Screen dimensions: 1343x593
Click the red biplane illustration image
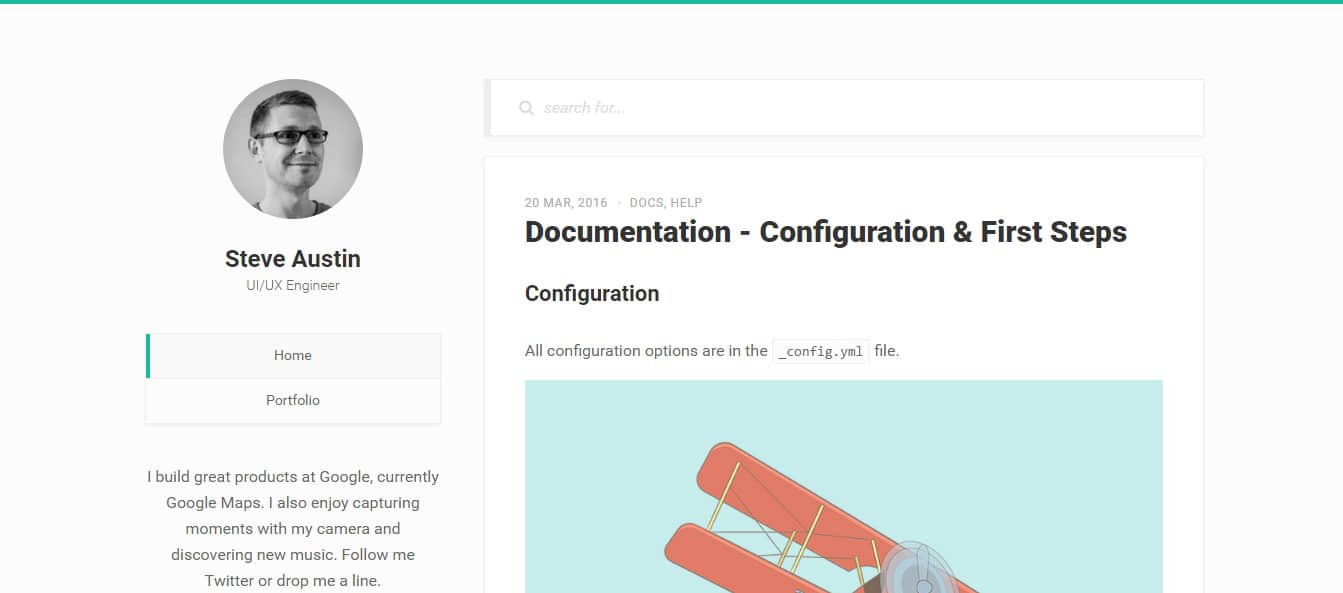pos(844,486)
